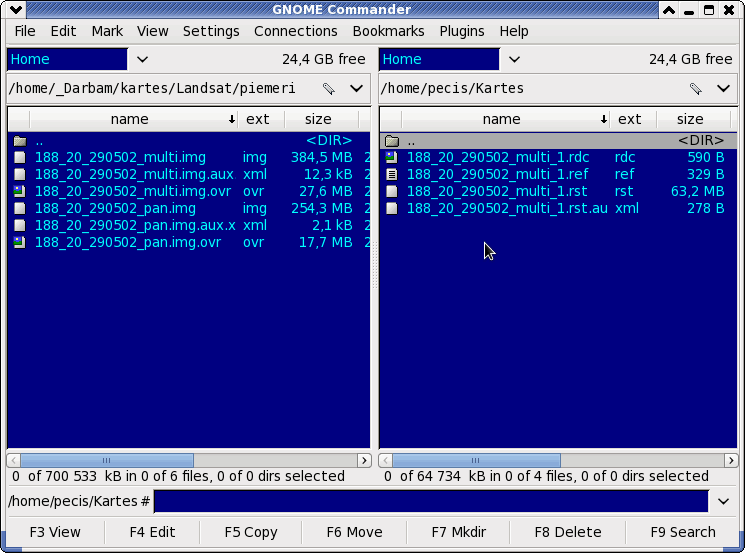Open the Settings menu
Viewport: 745px width, 553px height.
click(x=211, y=31)
